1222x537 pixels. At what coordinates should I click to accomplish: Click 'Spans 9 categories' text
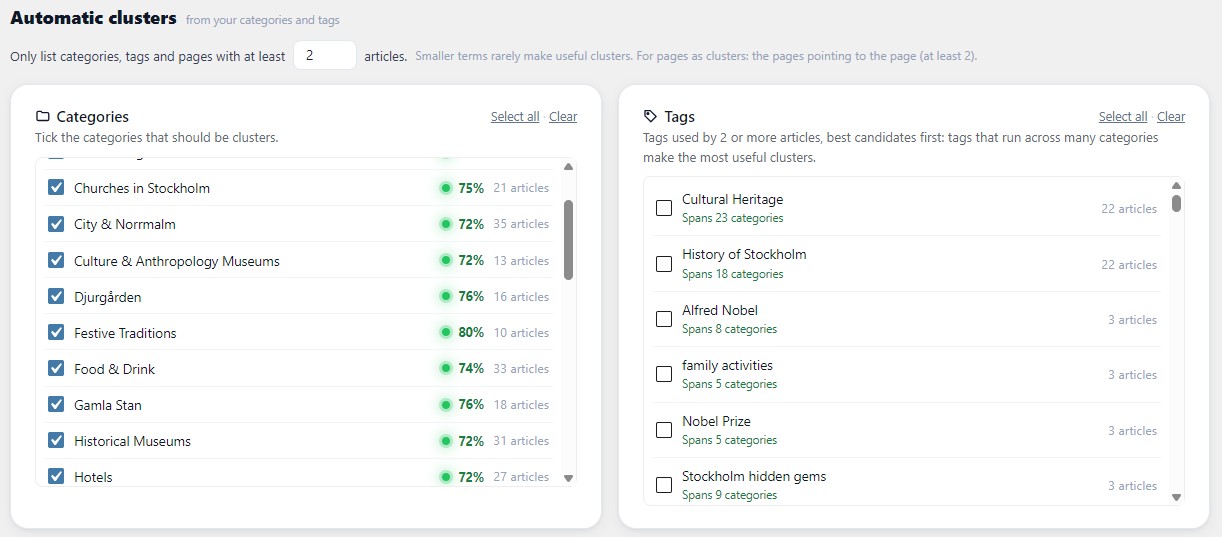[x=730, y=495]
